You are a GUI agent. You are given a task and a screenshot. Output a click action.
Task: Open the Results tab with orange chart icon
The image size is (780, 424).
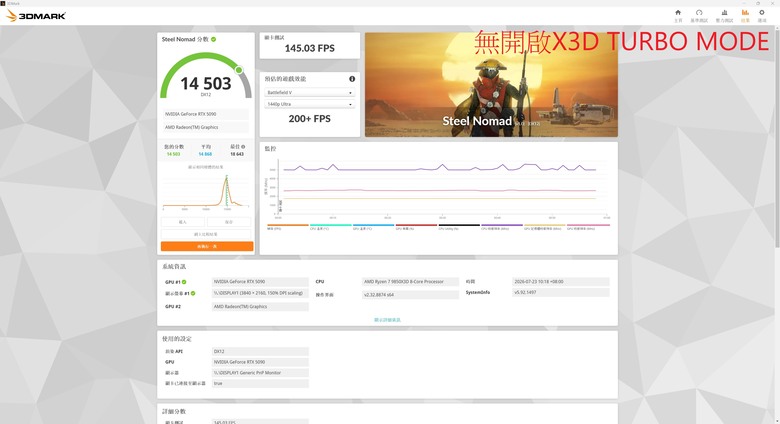745,15
